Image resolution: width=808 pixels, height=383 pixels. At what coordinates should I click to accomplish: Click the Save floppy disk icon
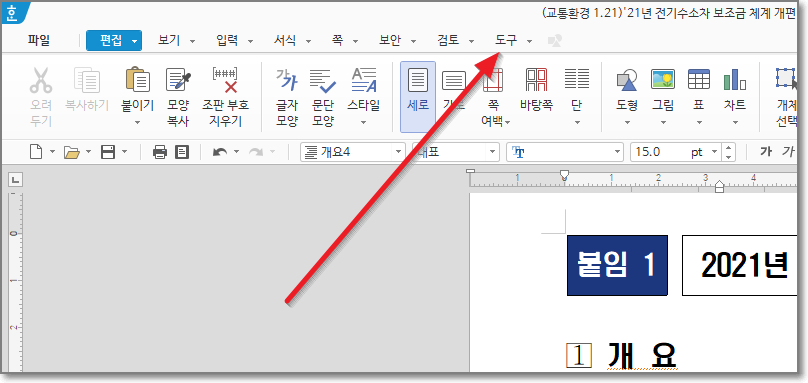pos(108,152)
